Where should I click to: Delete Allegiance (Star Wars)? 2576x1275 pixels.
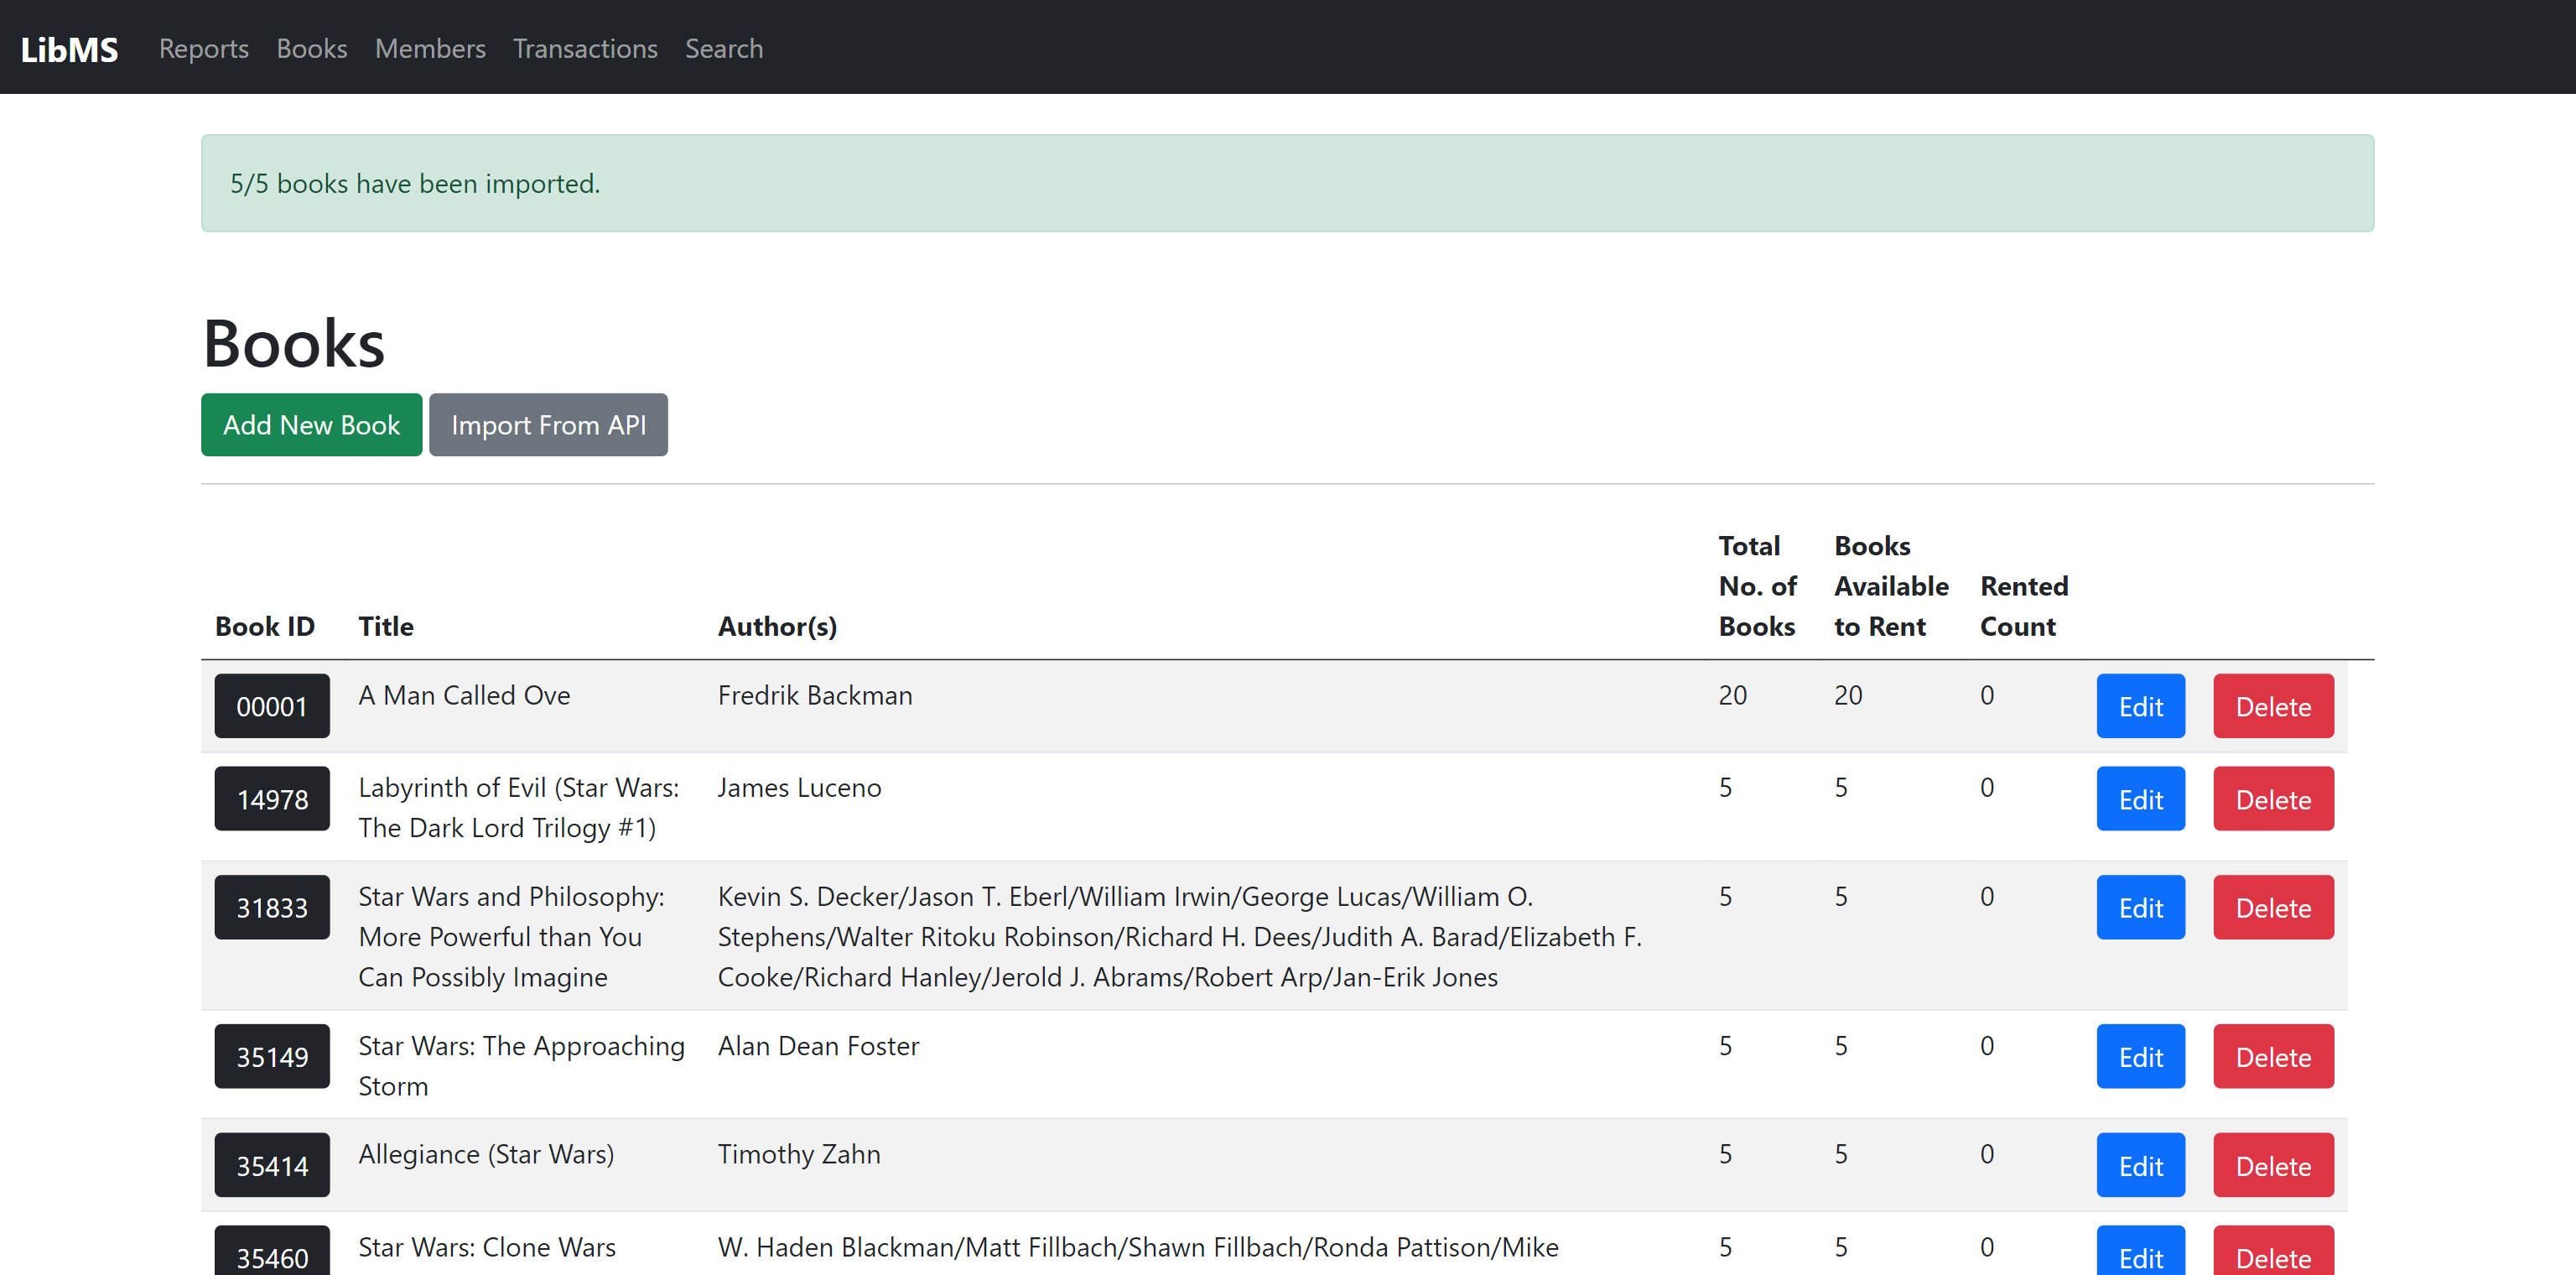point(2272,1164)
